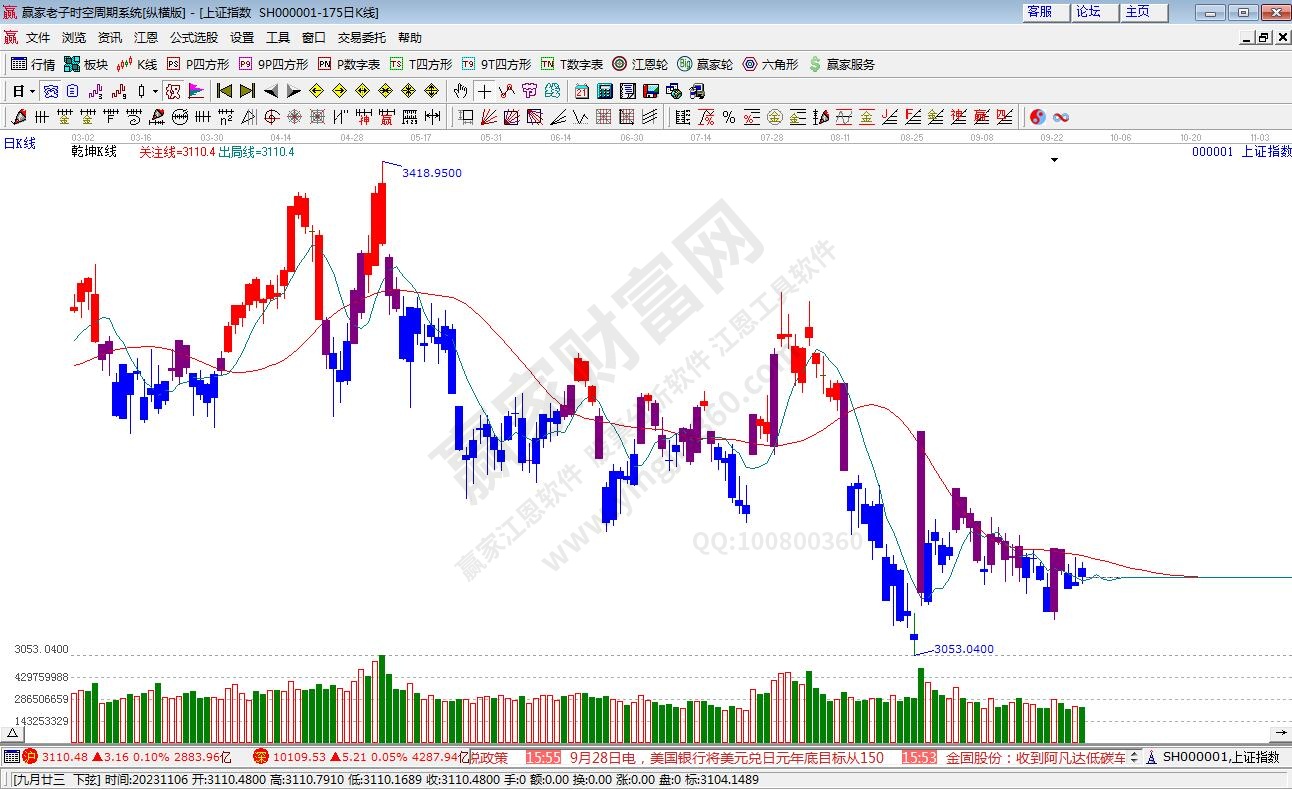Open the candlestick style dropdown arrow

tap(155, 91)
